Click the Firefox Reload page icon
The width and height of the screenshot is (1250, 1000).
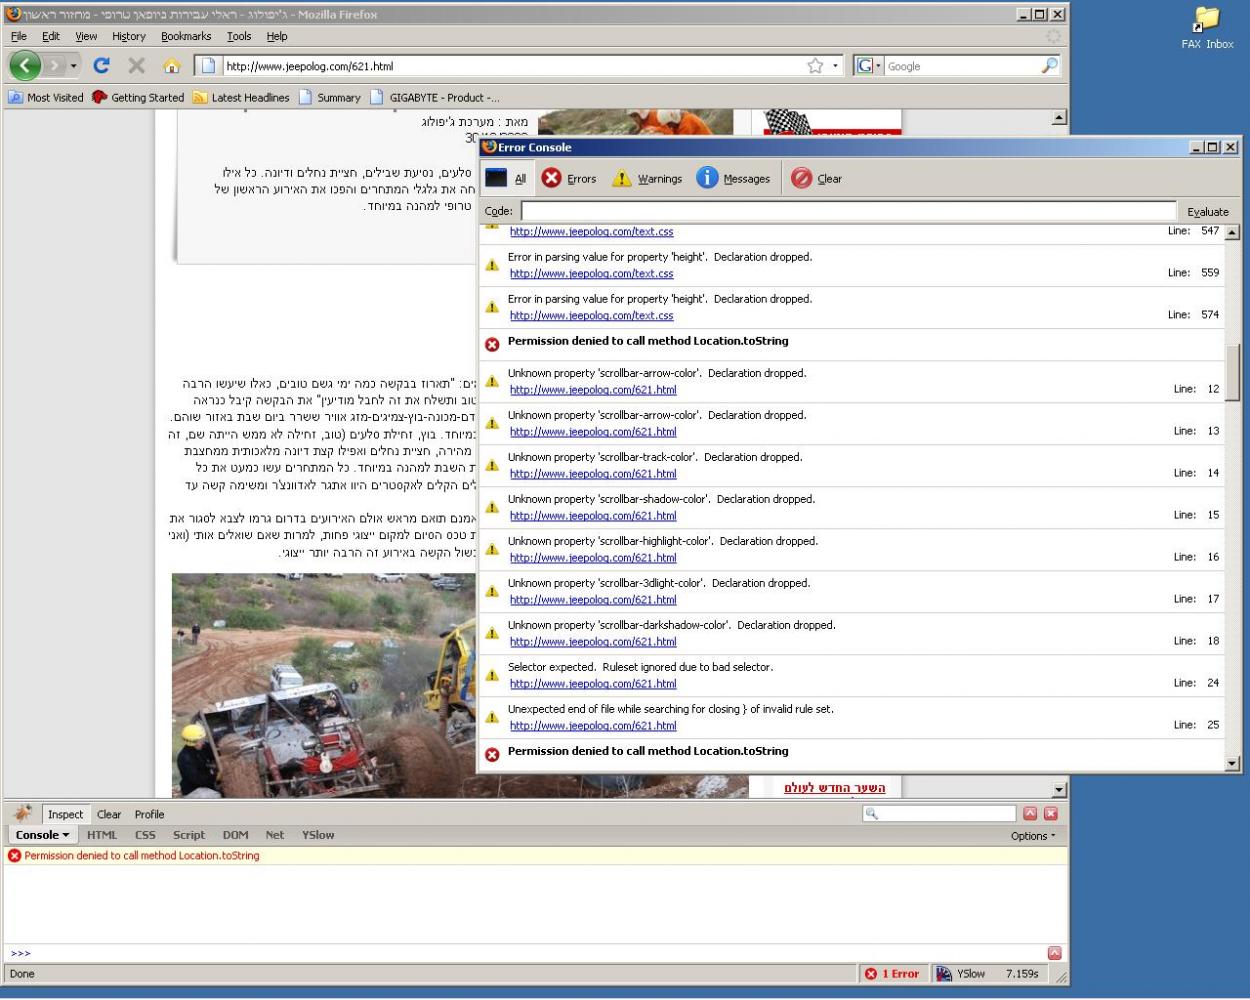[x=101, y=66]
